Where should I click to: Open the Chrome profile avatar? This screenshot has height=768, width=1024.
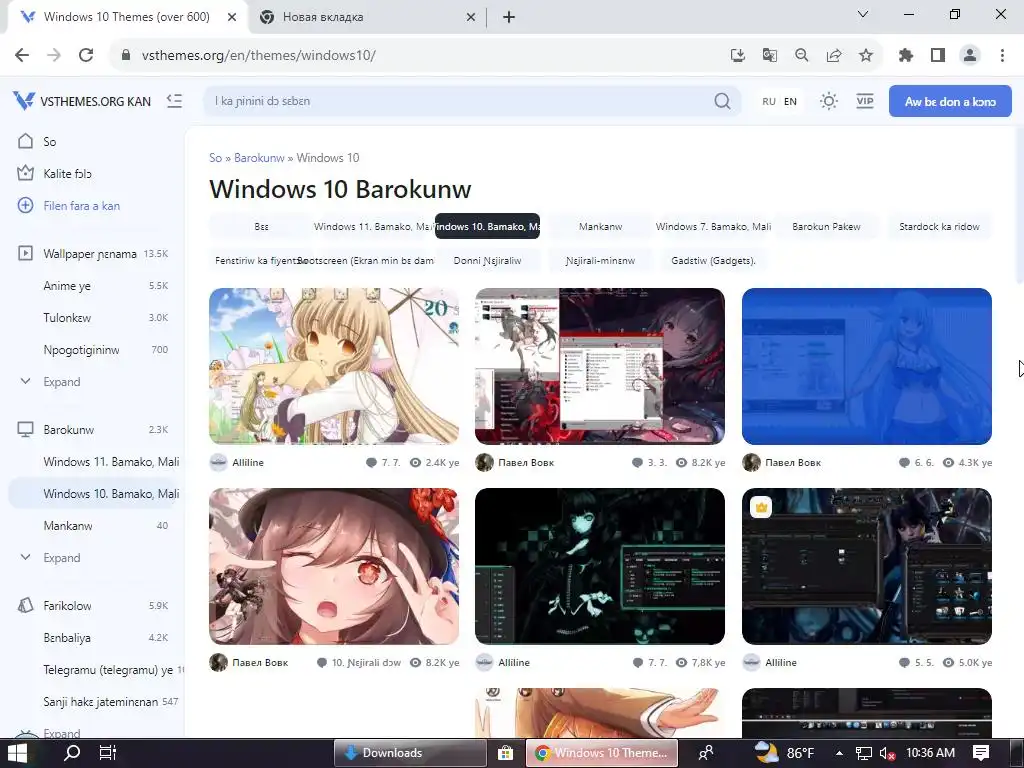970,55
